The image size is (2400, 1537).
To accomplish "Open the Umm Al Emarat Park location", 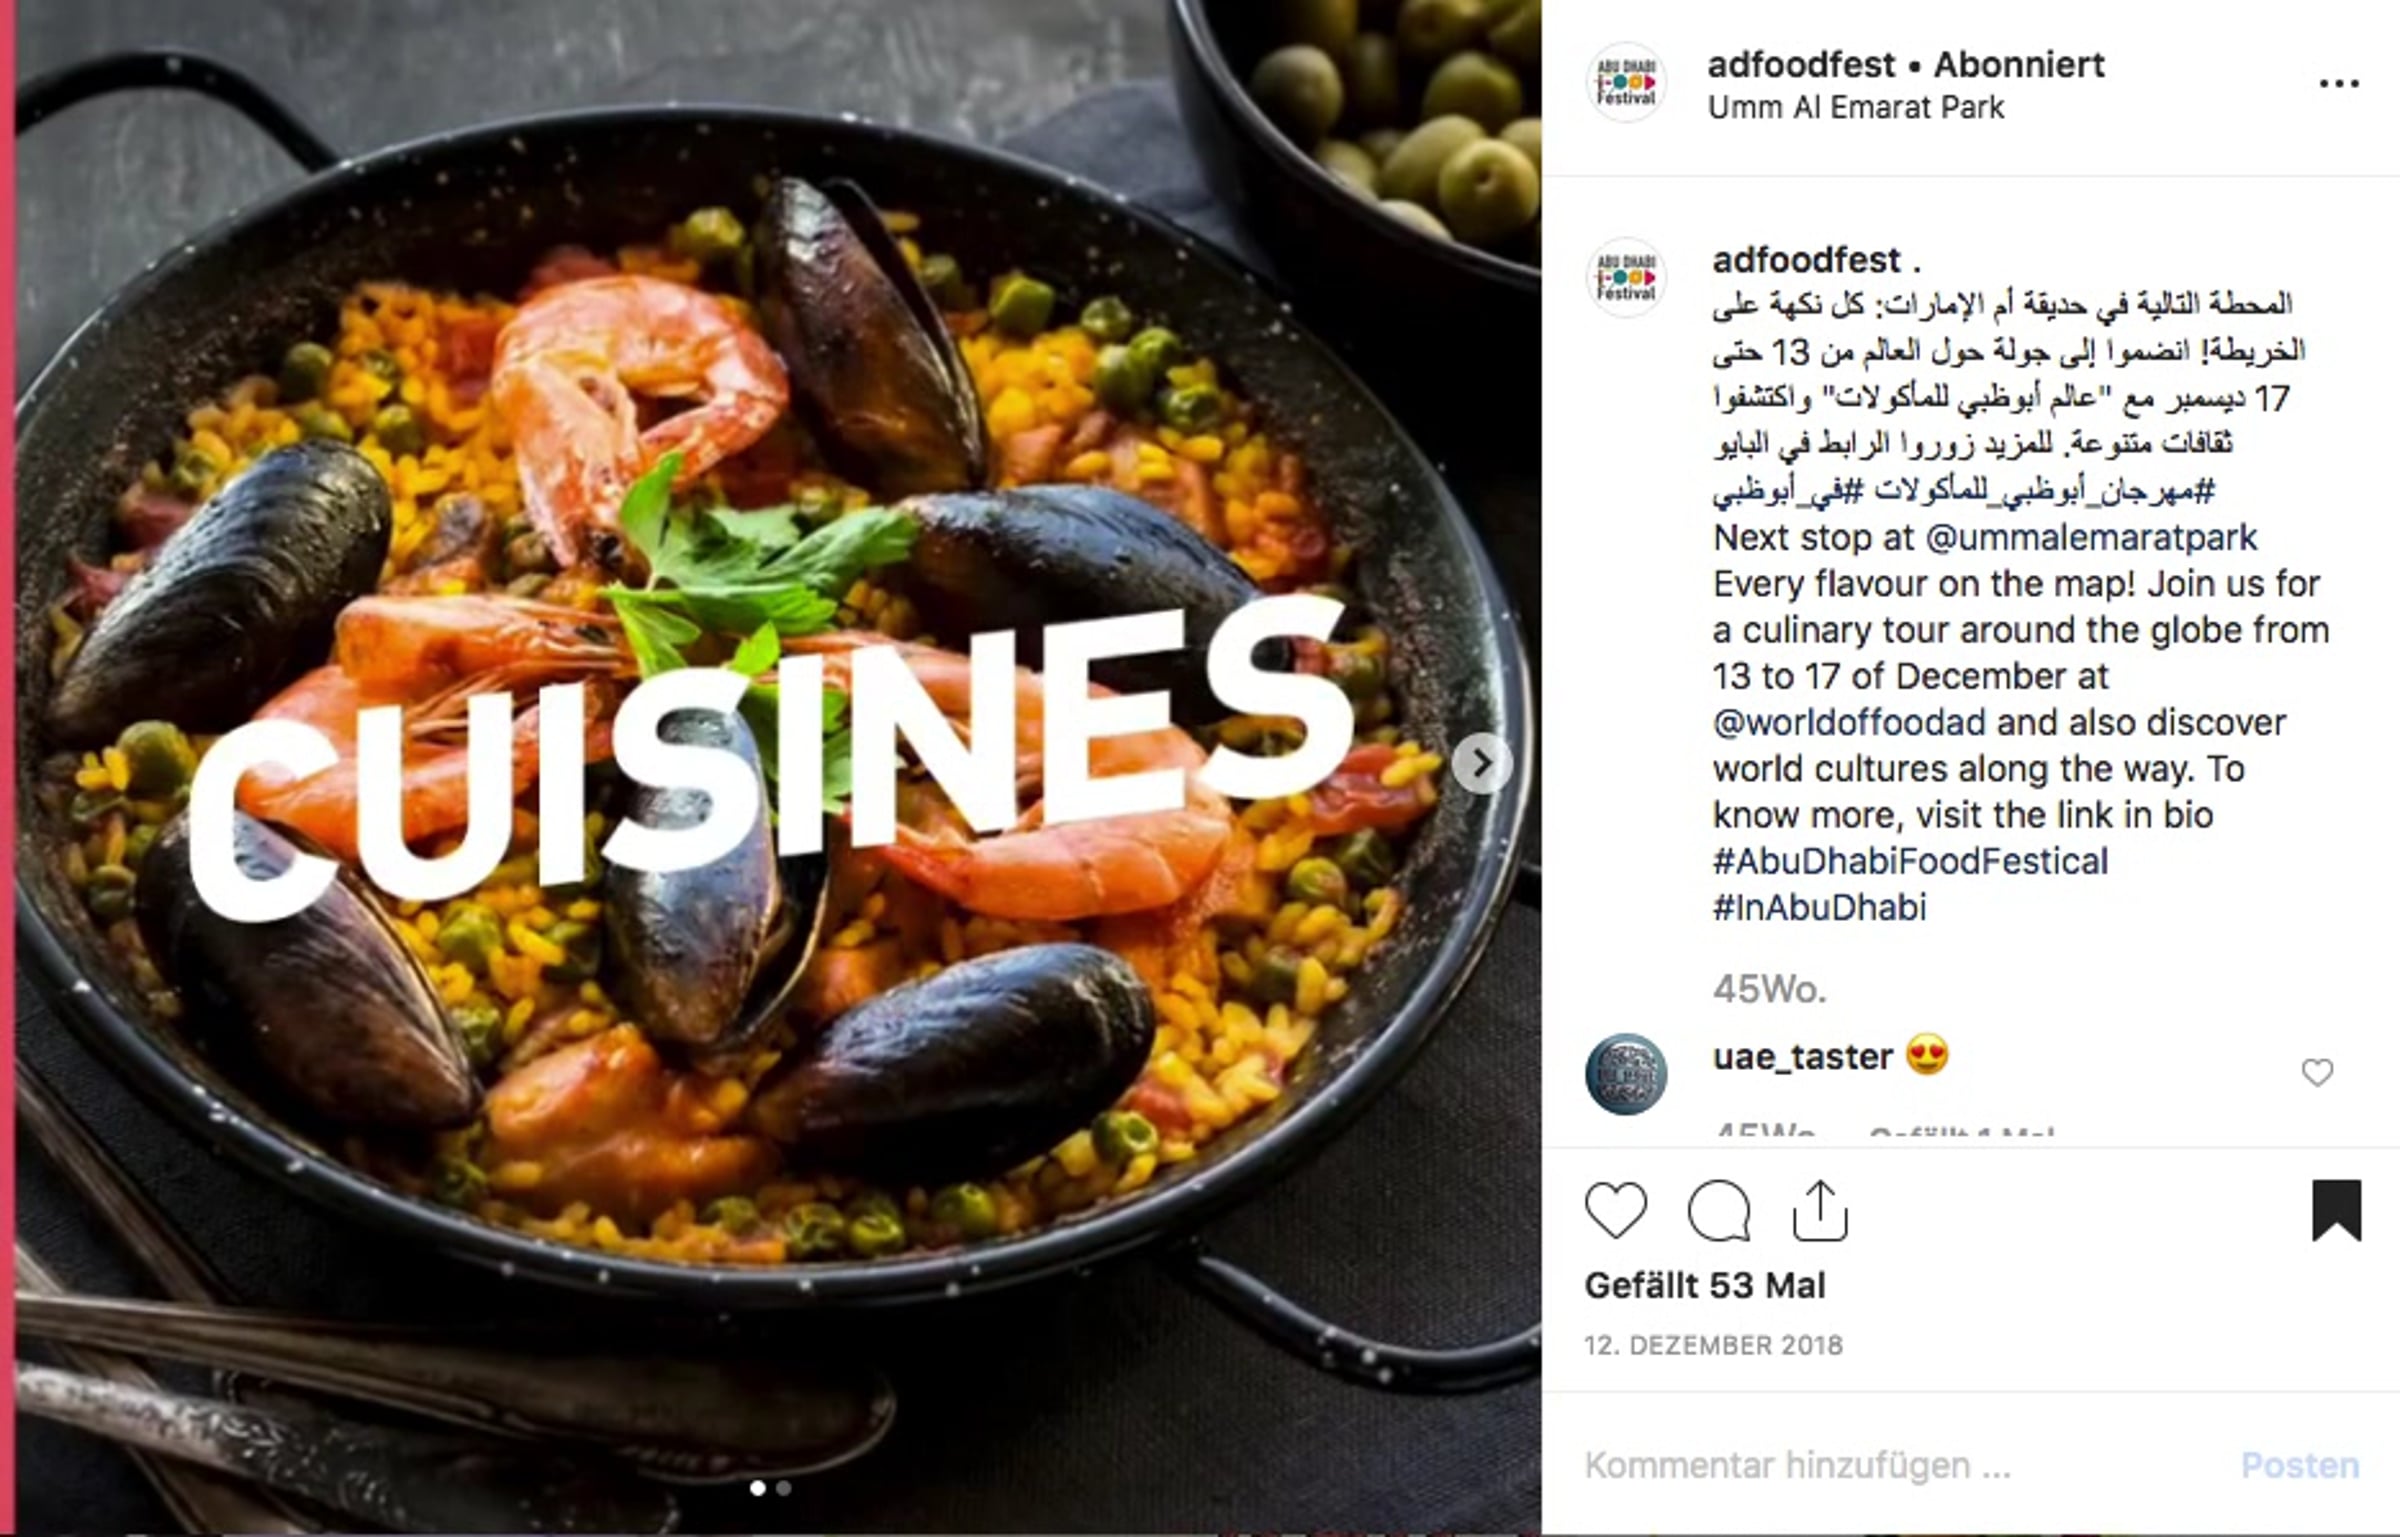I will pyautogui.click(x=1856, y=107).
